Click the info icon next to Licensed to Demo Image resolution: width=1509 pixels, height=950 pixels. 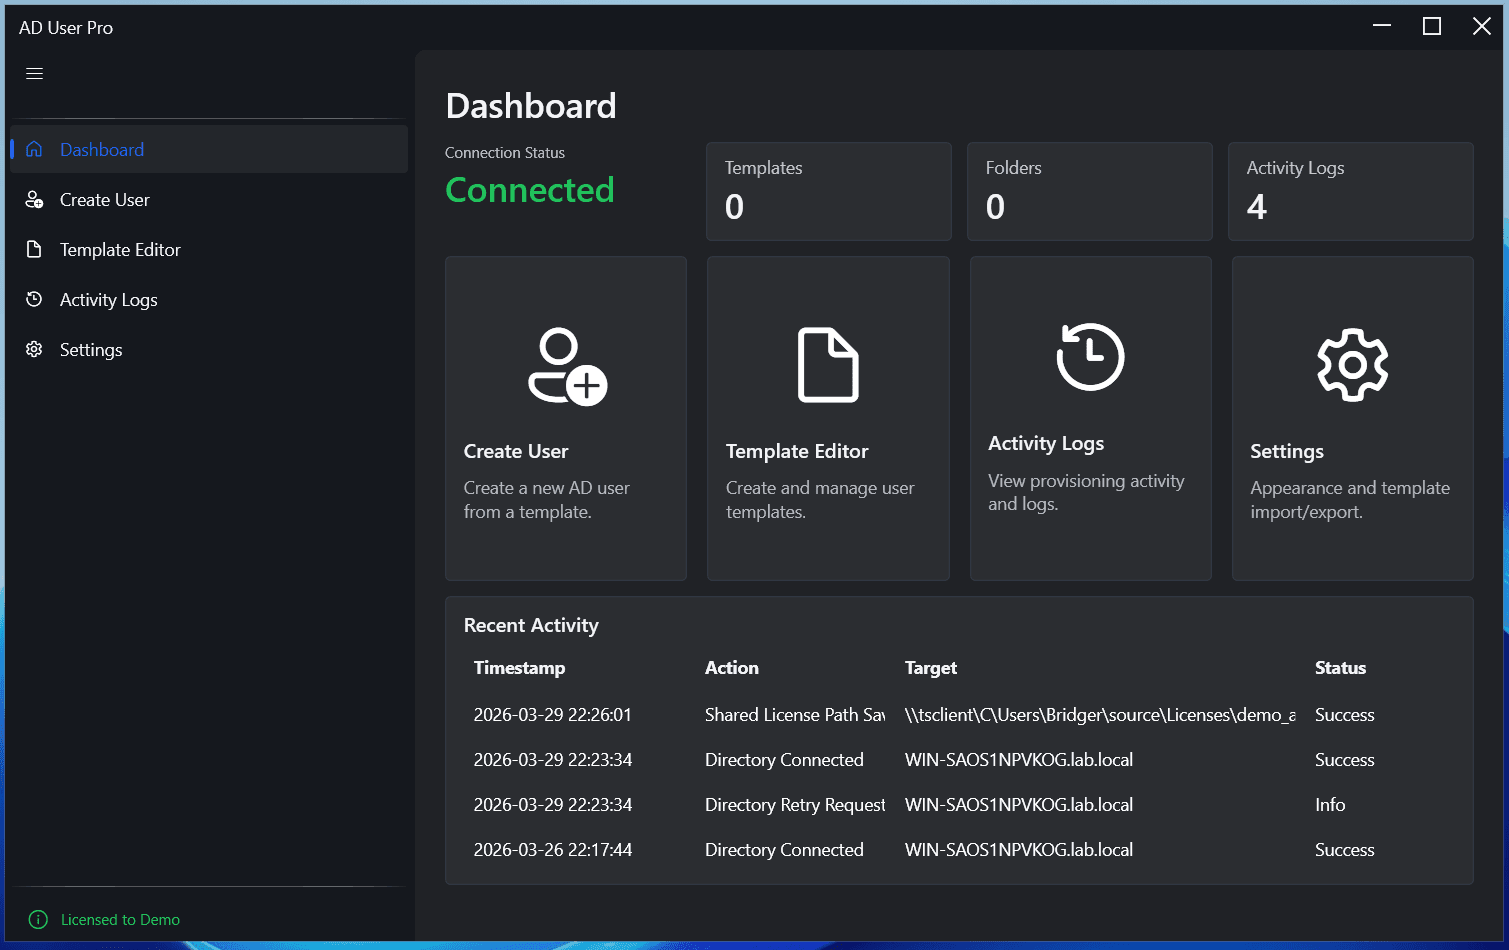37,919
